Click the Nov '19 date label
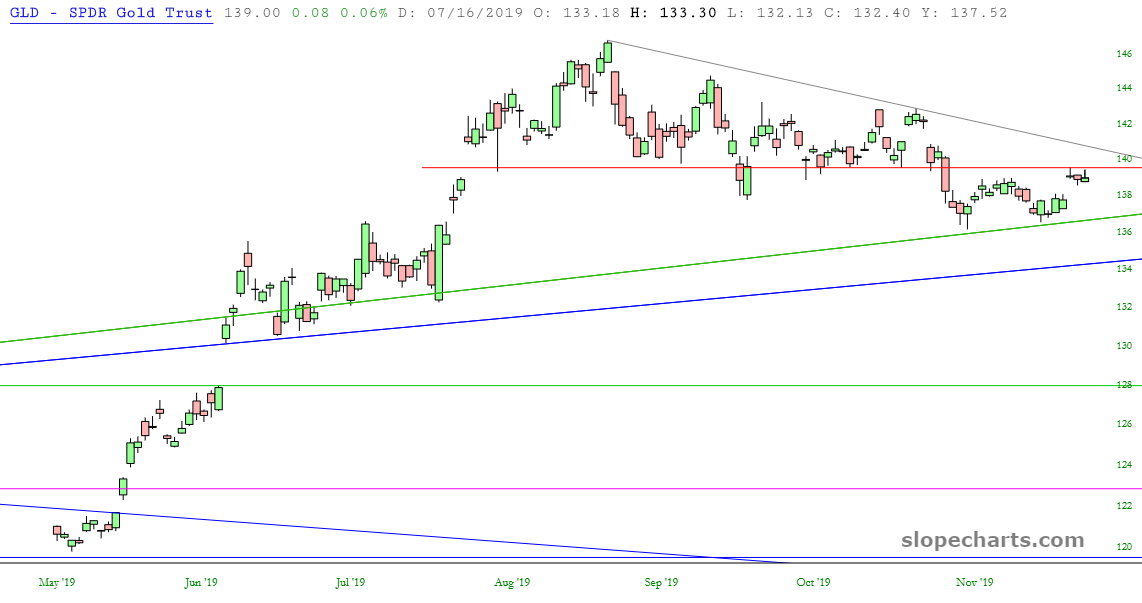The width and height of the screenshot is (1142, 603). (x=973, y=582)
